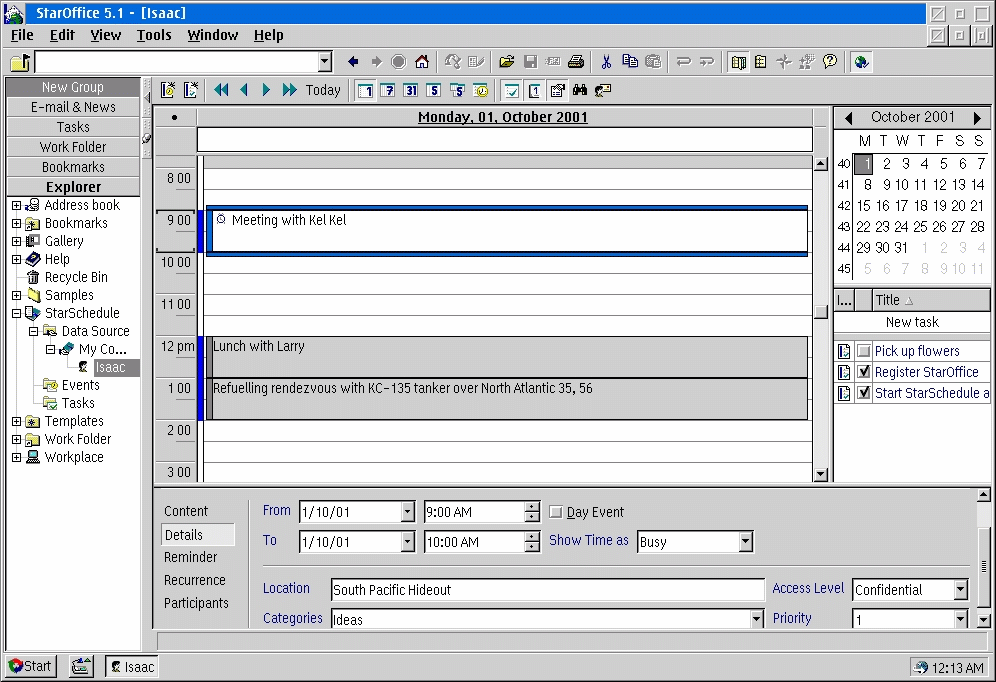Jump back with the double-left arrow
Screen dimensions: 996x682
(221, 90)
